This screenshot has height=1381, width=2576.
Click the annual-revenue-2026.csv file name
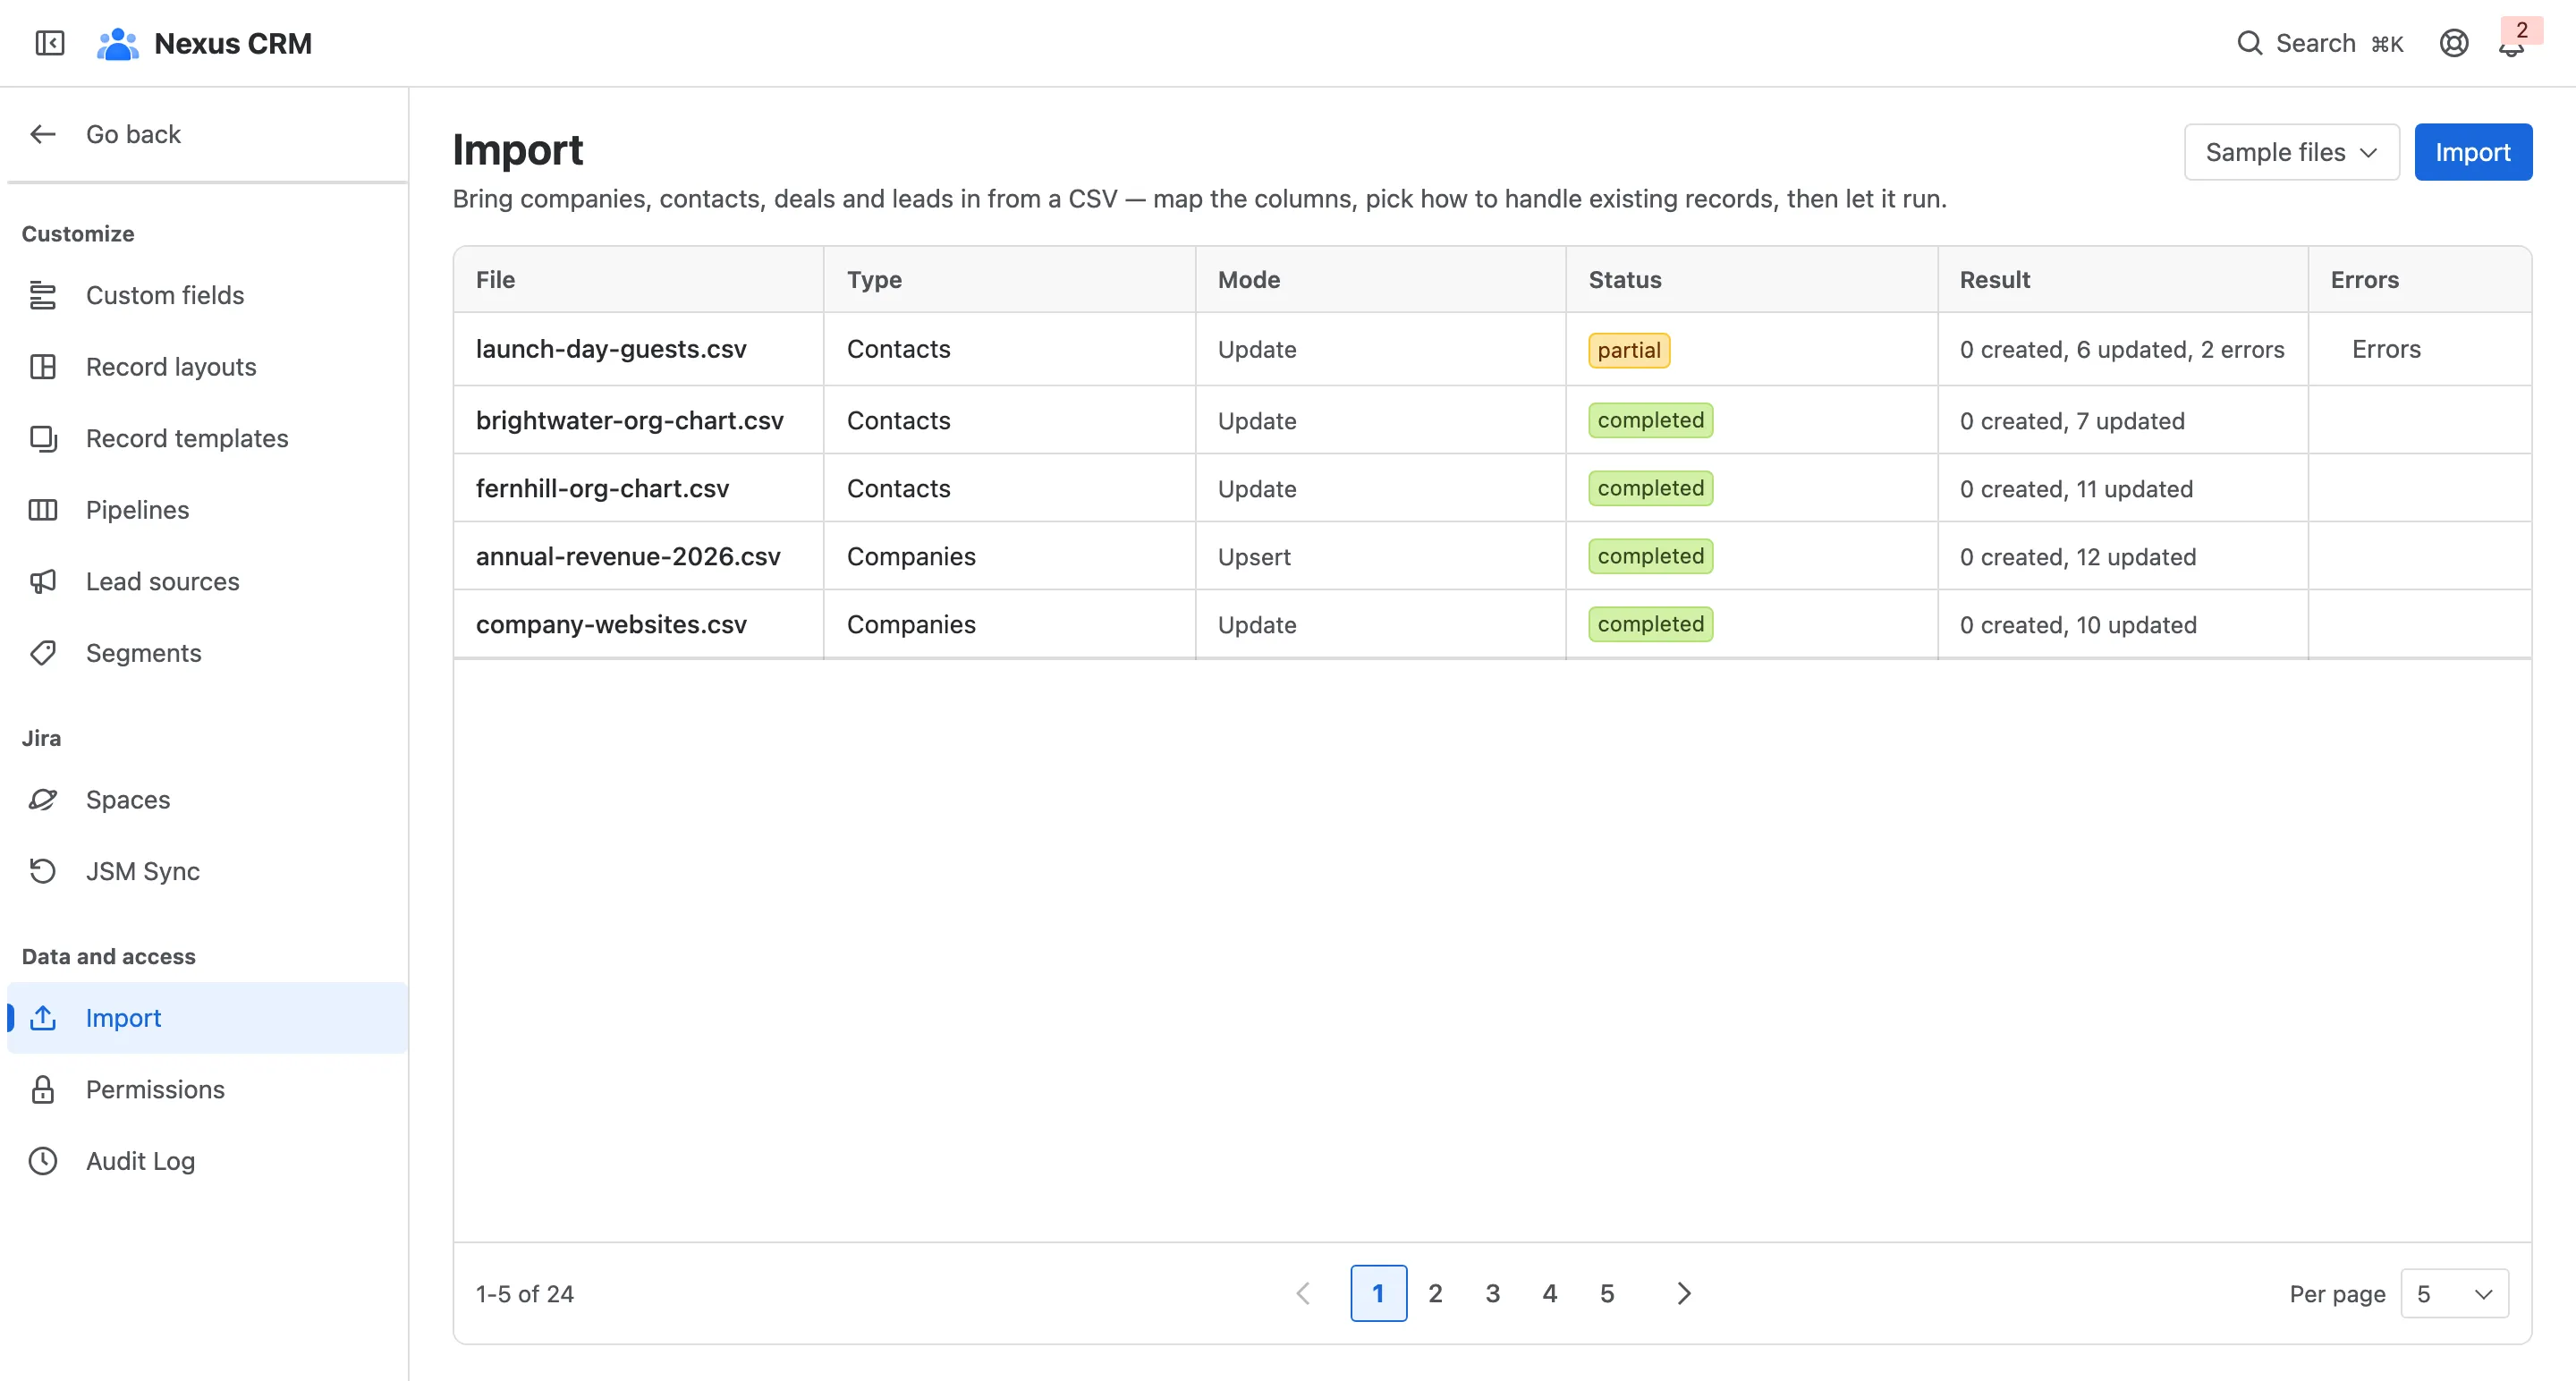(628, 556)
